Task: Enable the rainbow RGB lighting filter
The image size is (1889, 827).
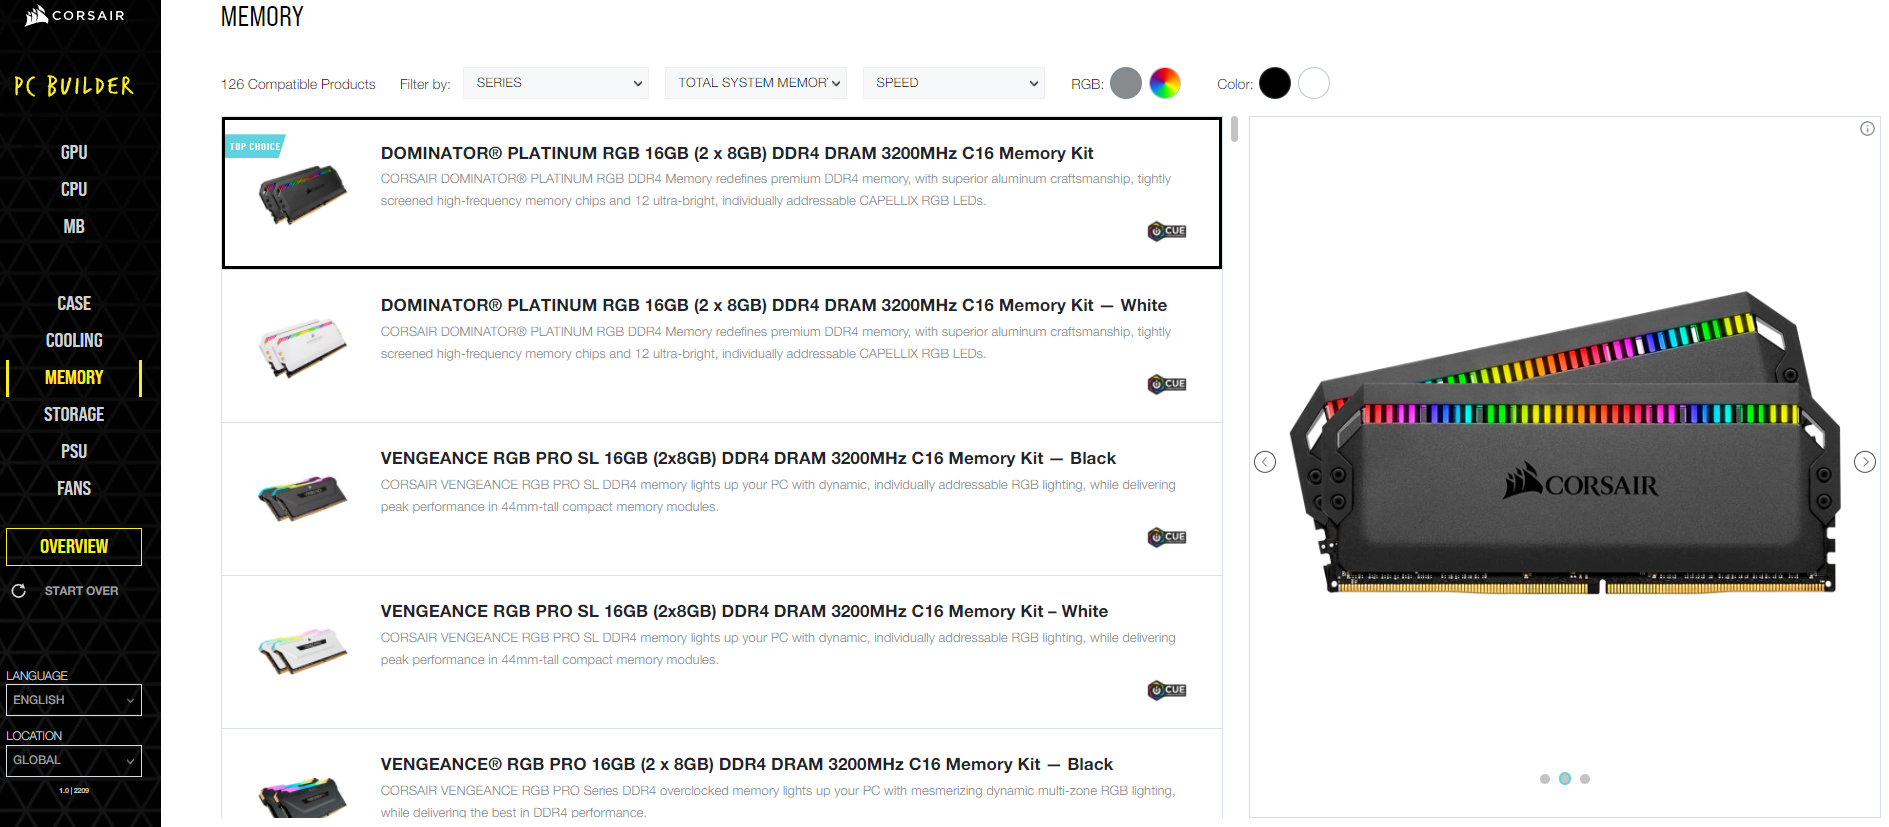Action: [1165, 83]
